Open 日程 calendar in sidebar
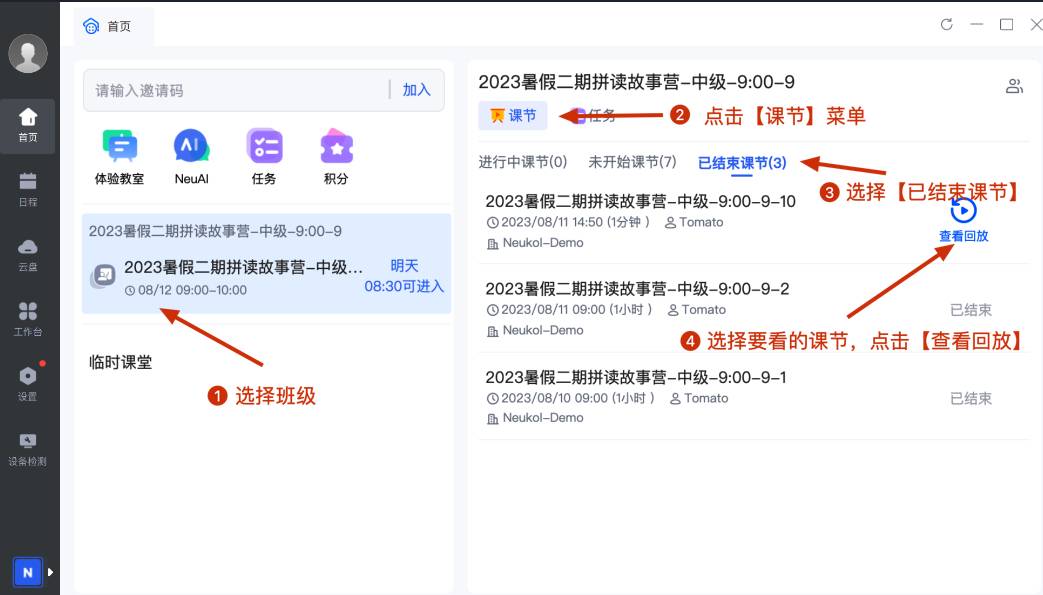Screen dimensions: 1043x595 tap(28, 190)
